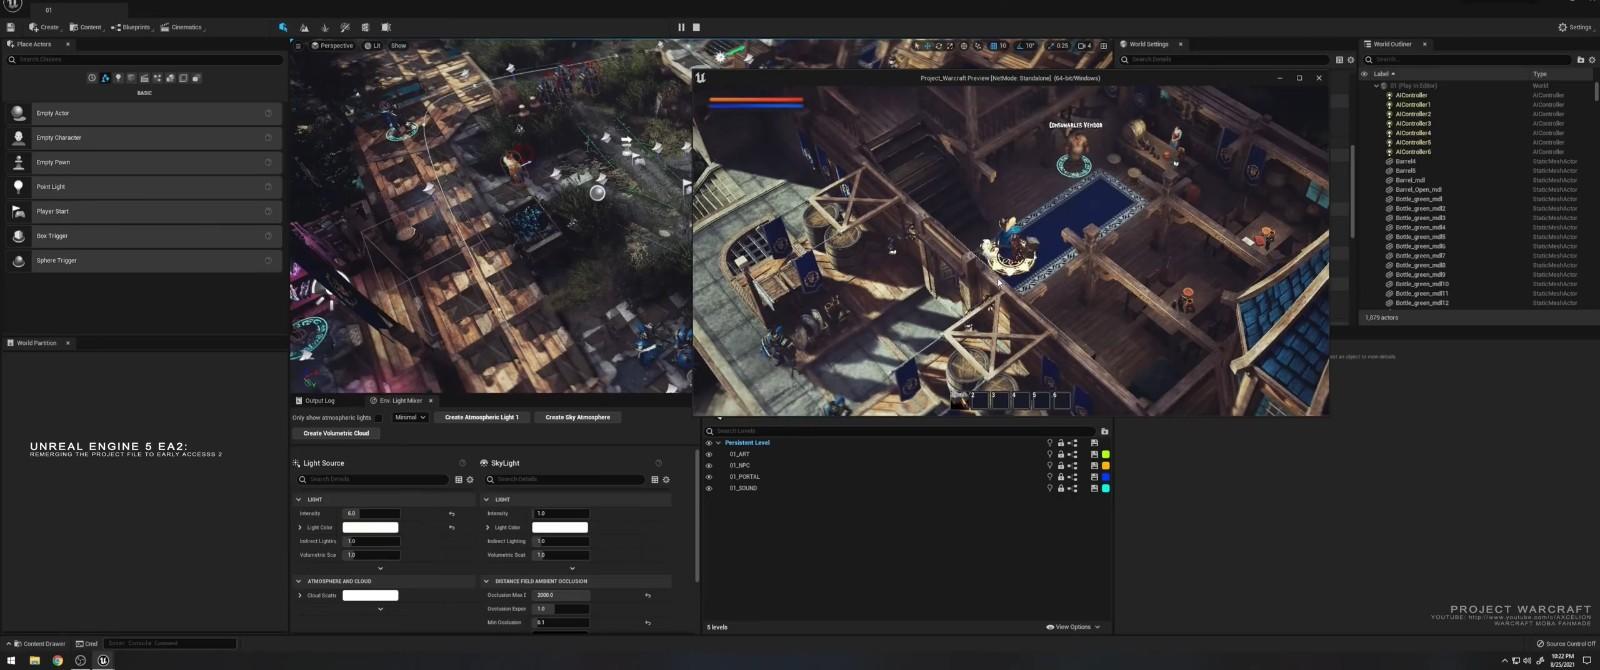Open SkyLight details settings gear
The image size is (1600, 670).
click(x=666, y=480)
